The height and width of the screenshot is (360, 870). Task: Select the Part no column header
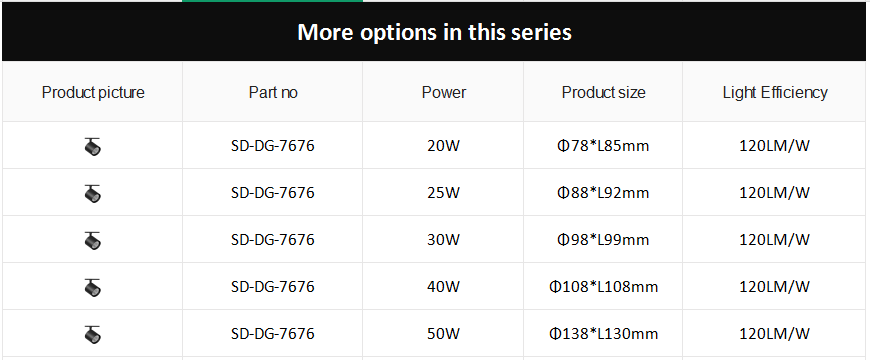tap(273, 92)
